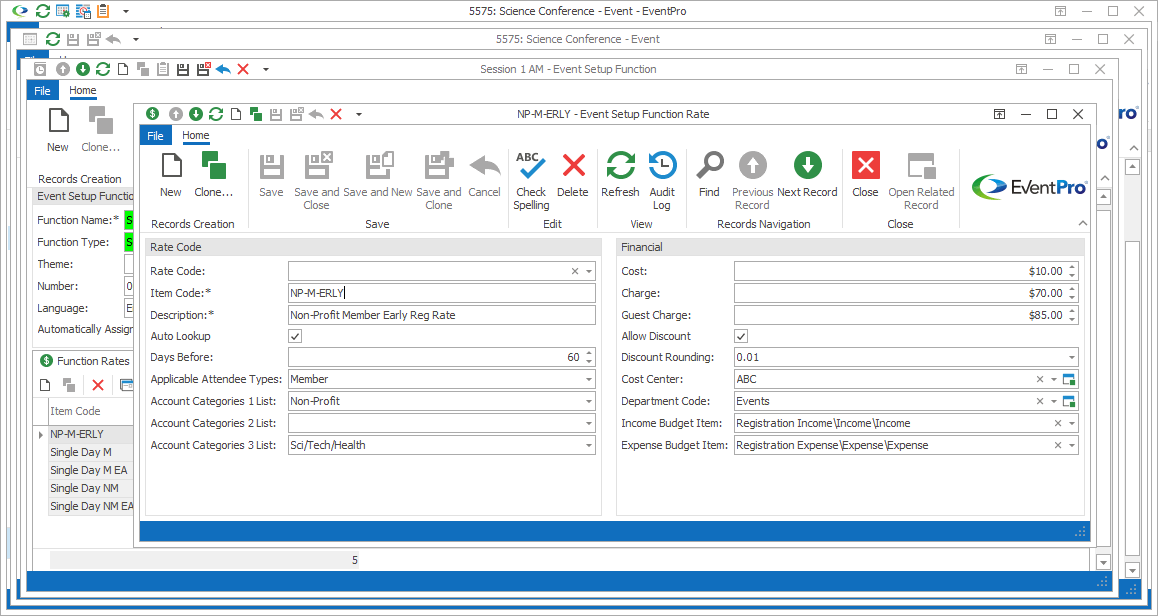Clear the Expense Budget Item value
Screen dimensions: 1158x616
1058,445
